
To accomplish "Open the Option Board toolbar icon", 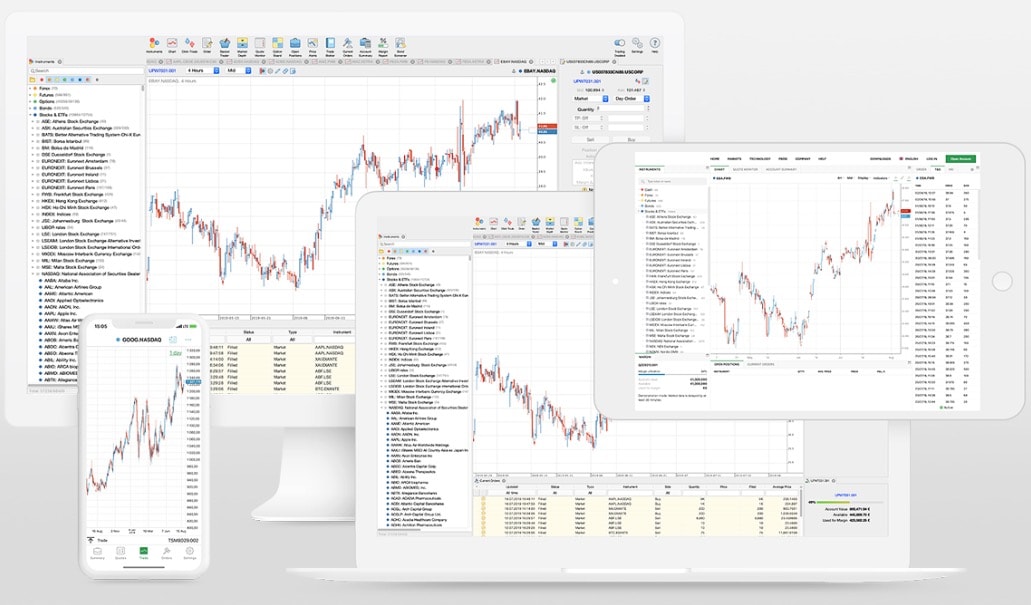I will (x=278, y=45).
